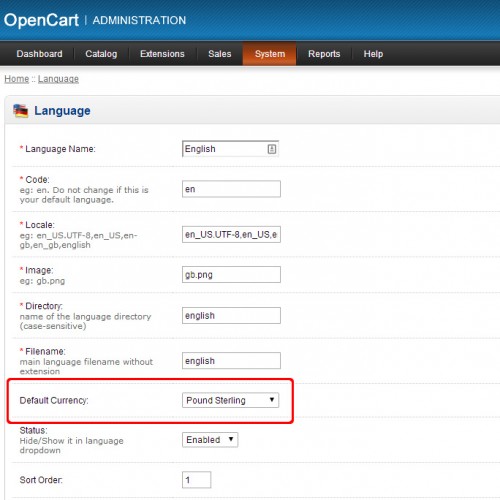Open the Reports menu
The image size is (500, 500).
(324, 54)
